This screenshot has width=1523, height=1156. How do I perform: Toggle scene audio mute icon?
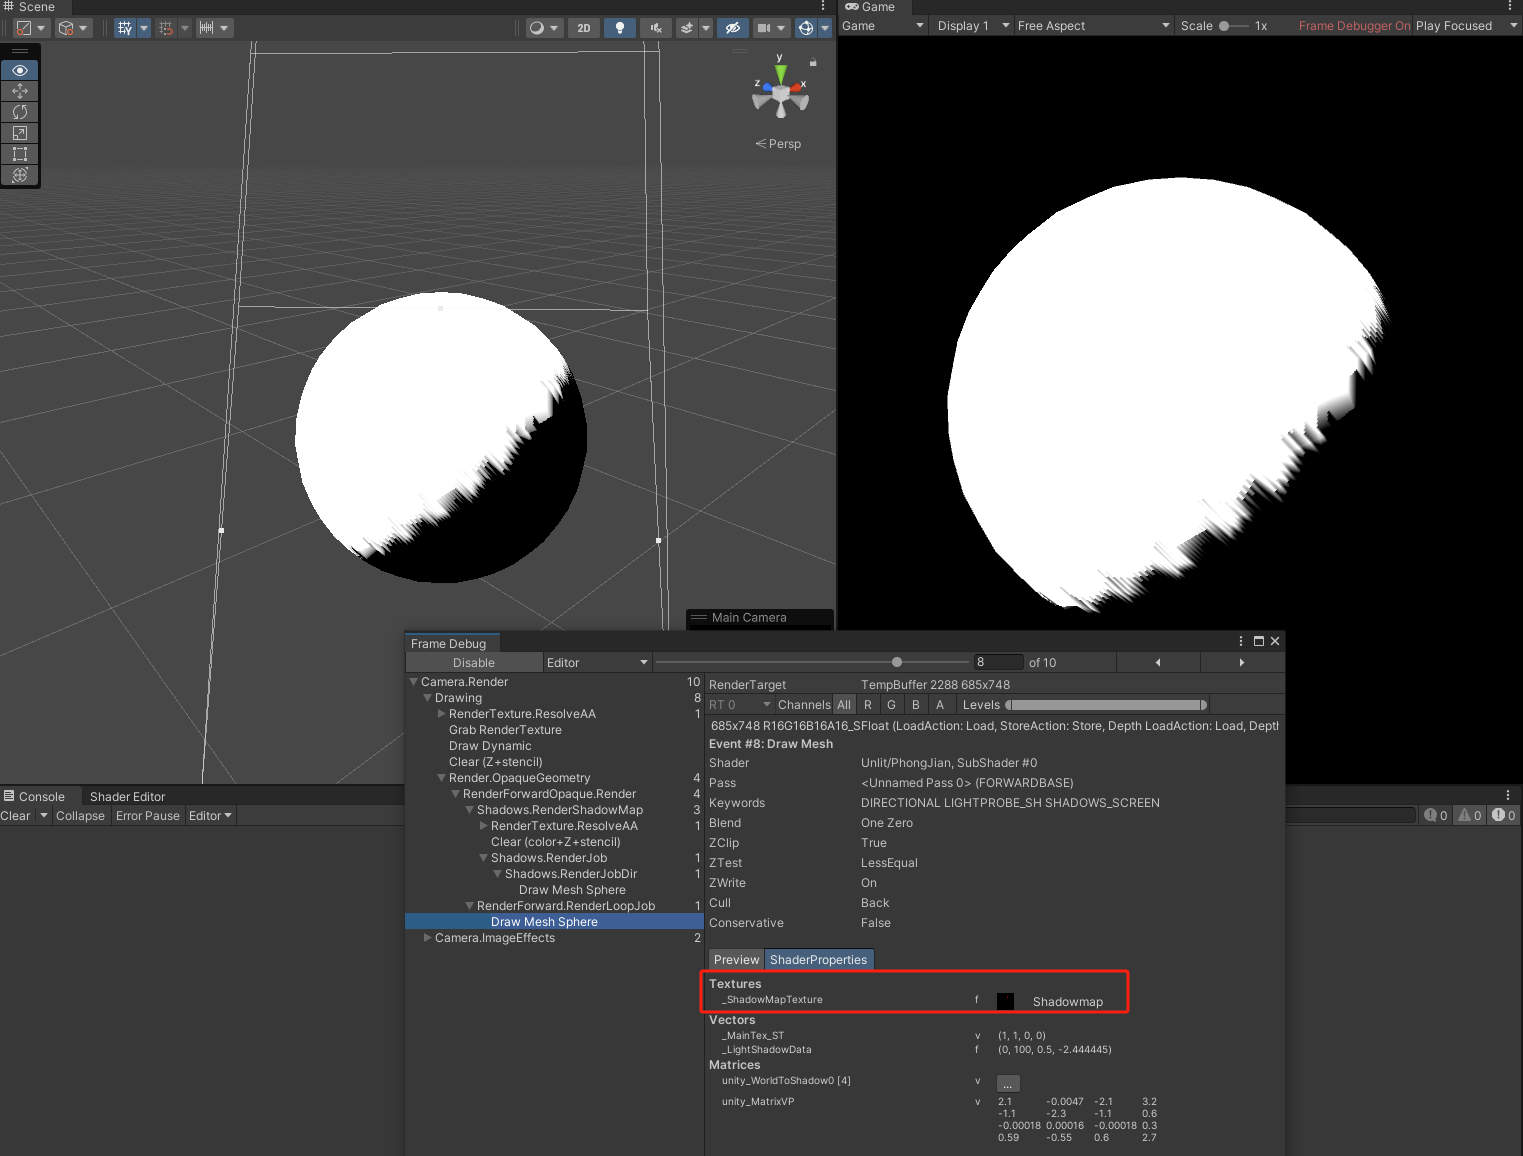pos(655,28)
